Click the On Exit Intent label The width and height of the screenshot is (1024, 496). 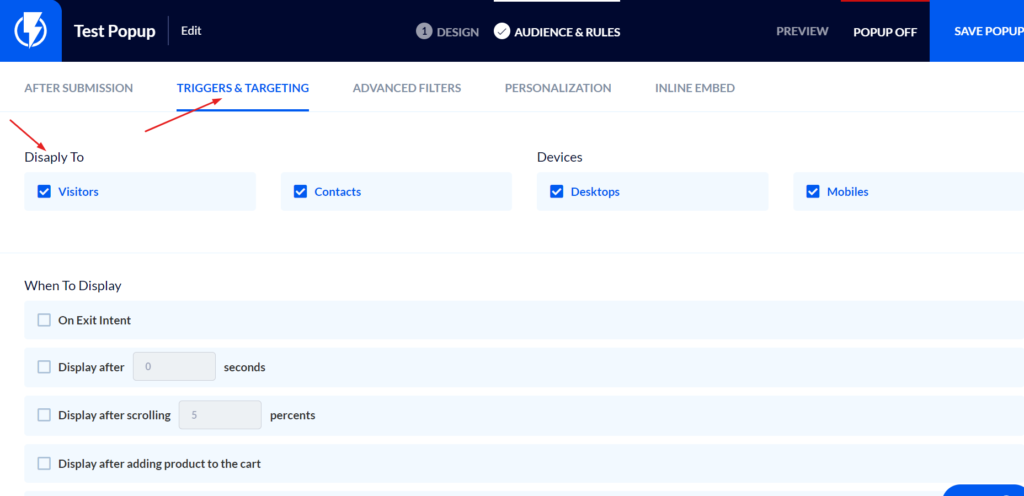(95, 320)
